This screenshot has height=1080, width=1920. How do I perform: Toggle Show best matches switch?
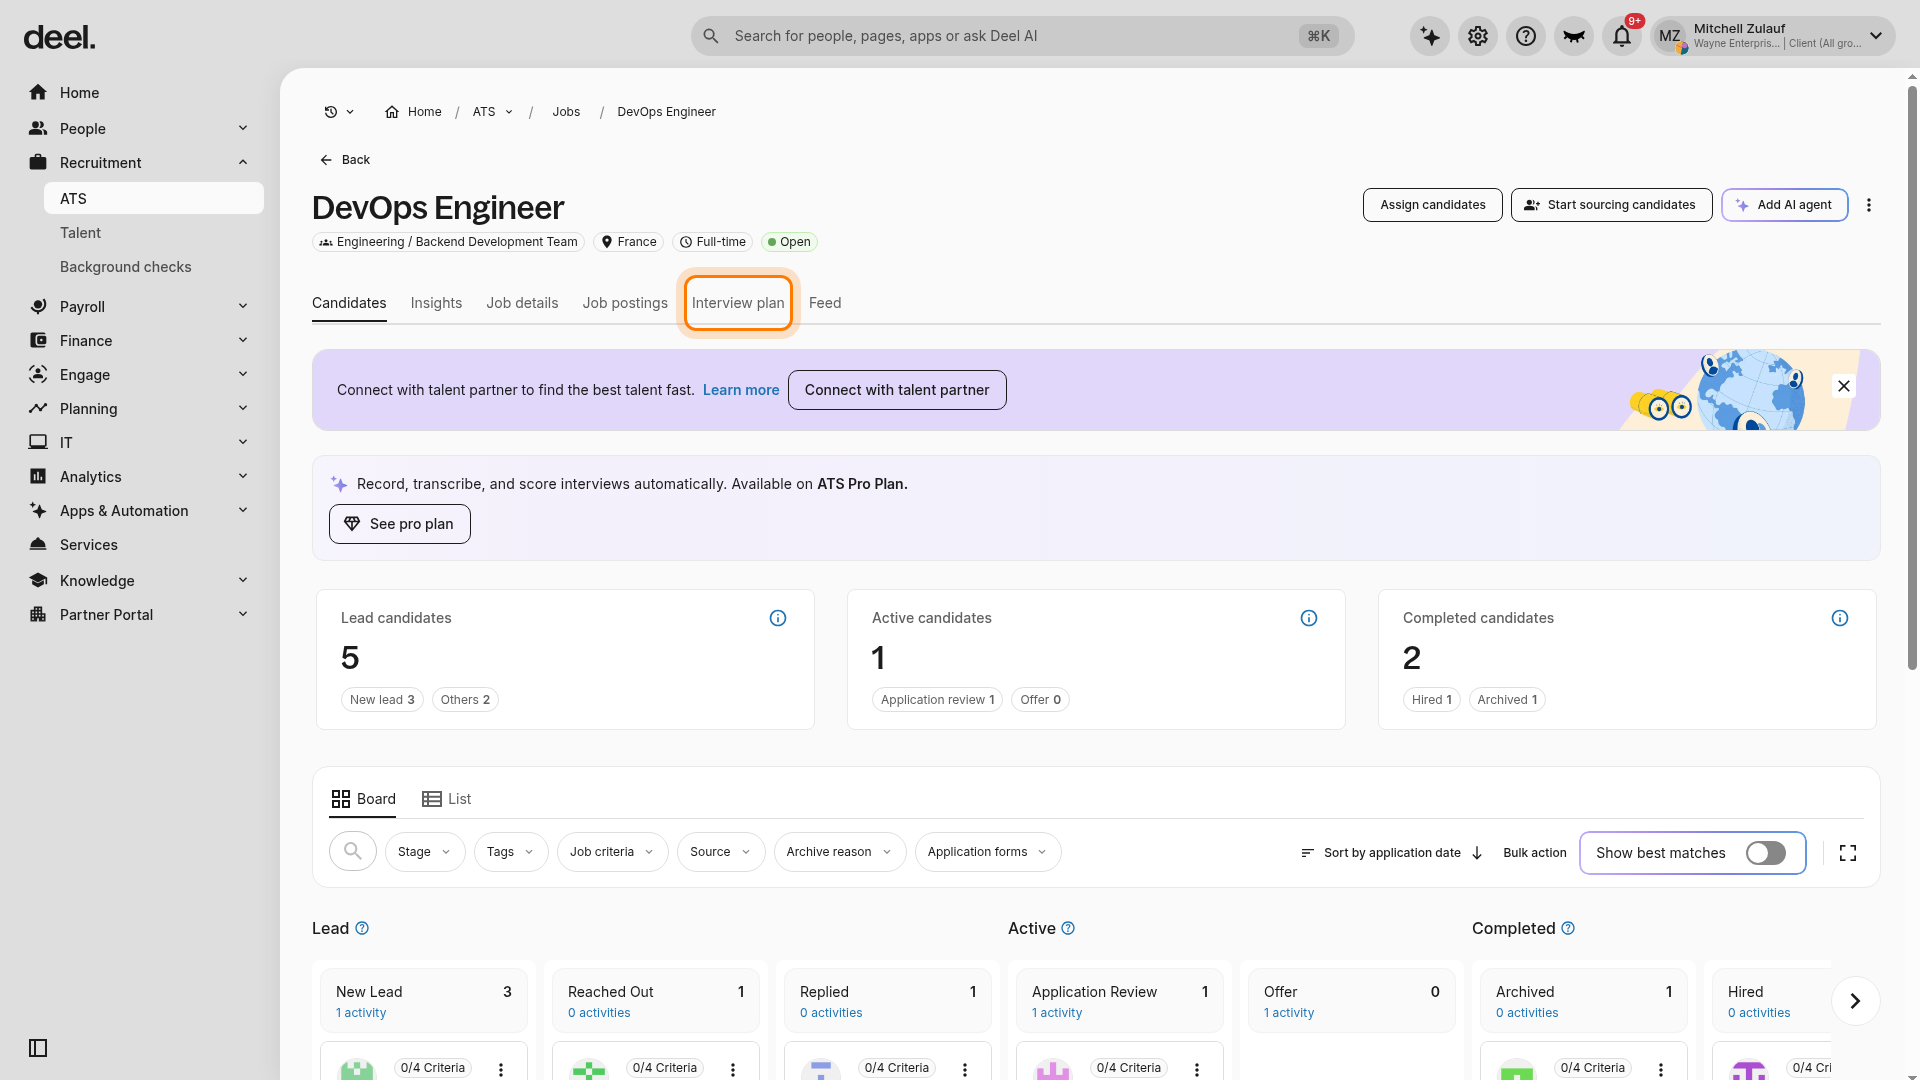[x=1766, y=853]
